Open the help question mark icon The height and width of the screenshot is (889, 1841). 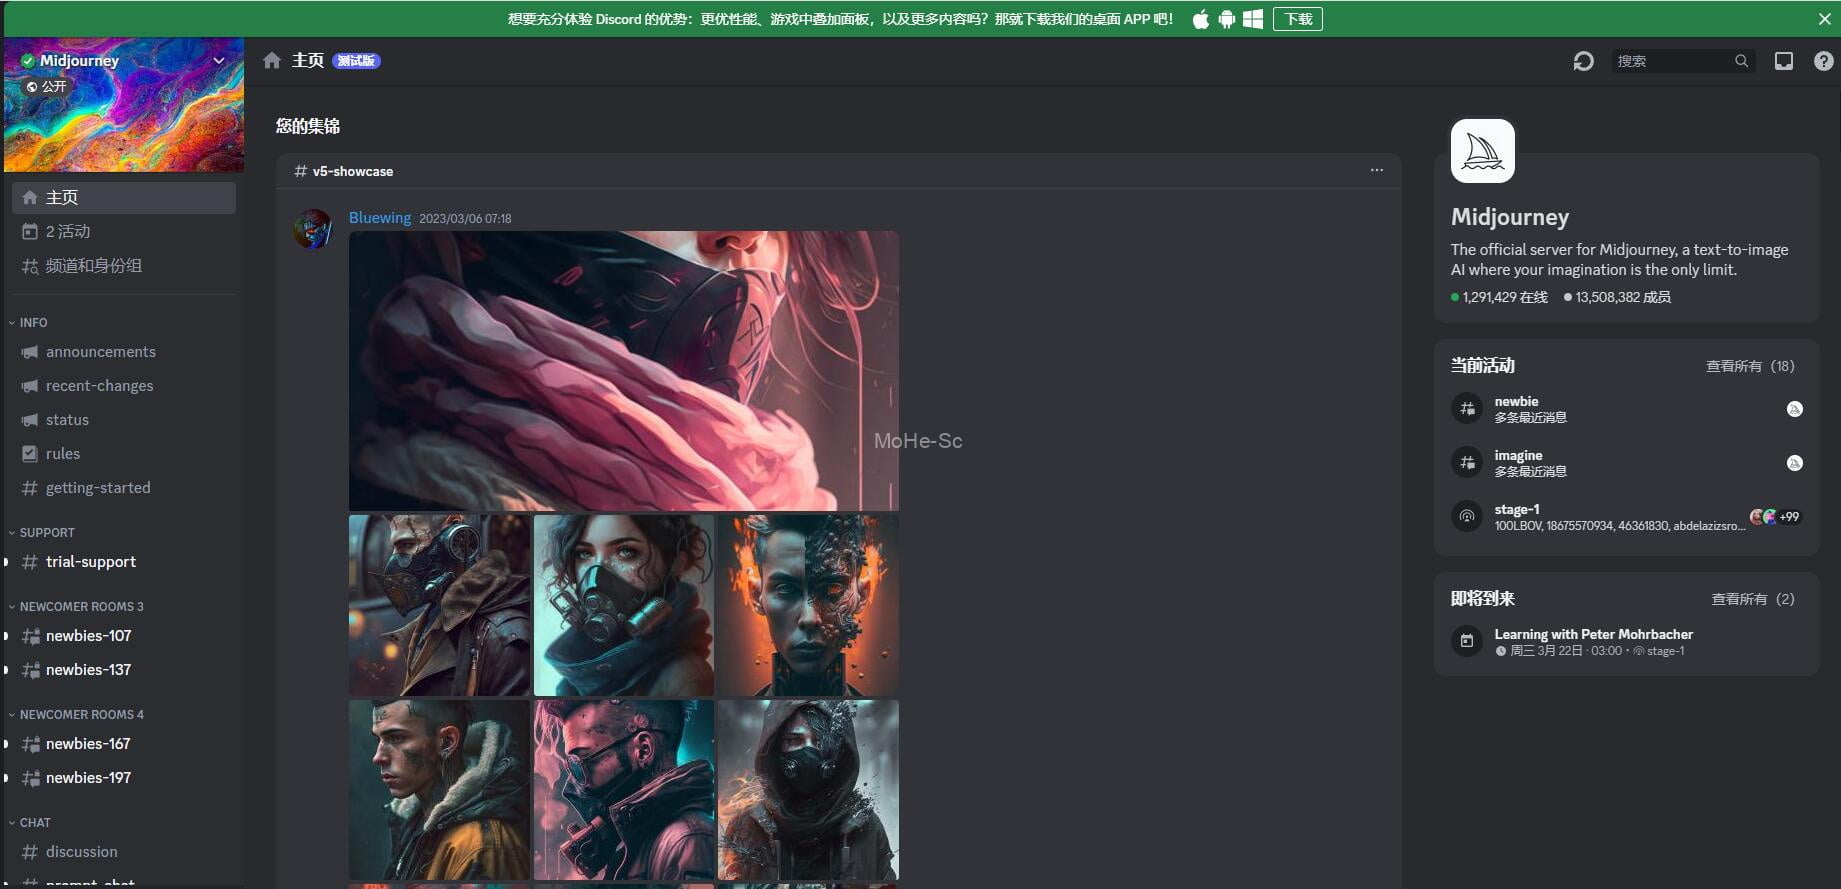point(1823,61)
